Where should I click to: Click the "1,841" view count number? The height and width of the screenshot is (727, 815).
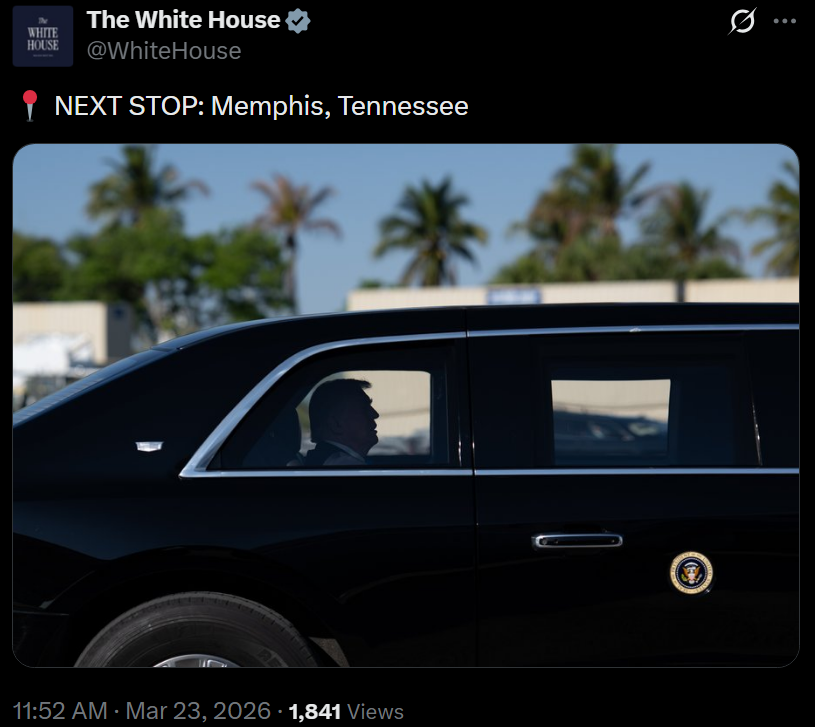pyautogui.click(x=315, y=711)
